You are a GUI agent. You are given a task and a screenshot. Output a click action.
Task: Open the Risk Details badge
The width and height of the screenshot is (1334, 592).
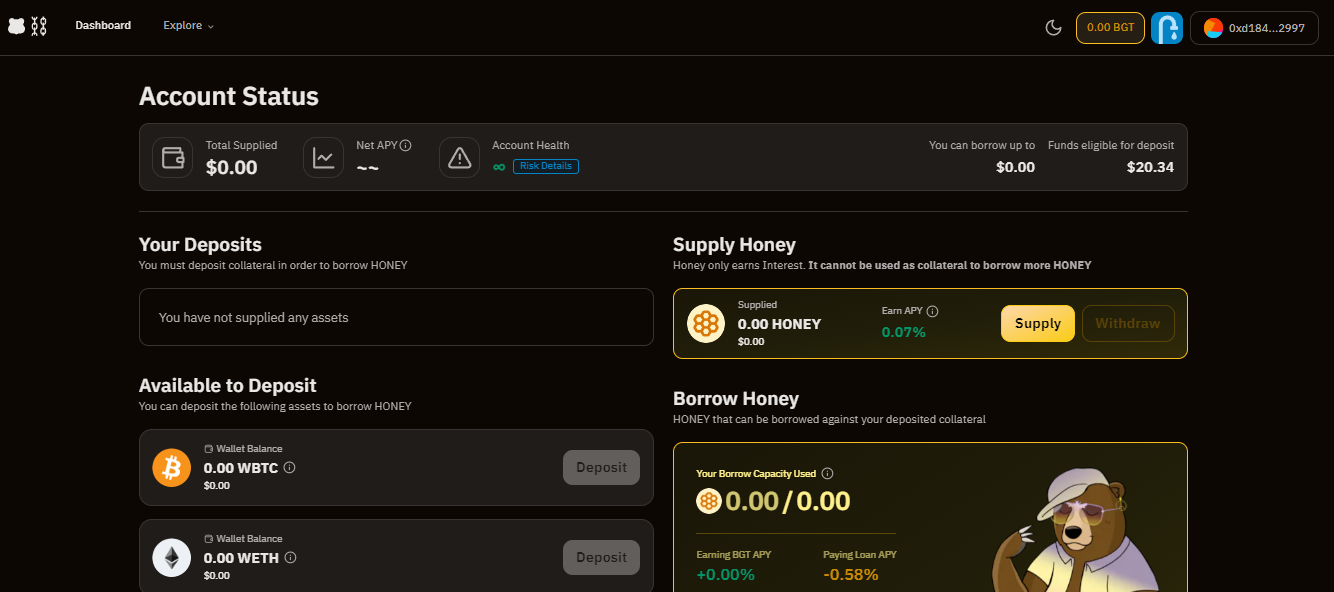click(546, 166)
